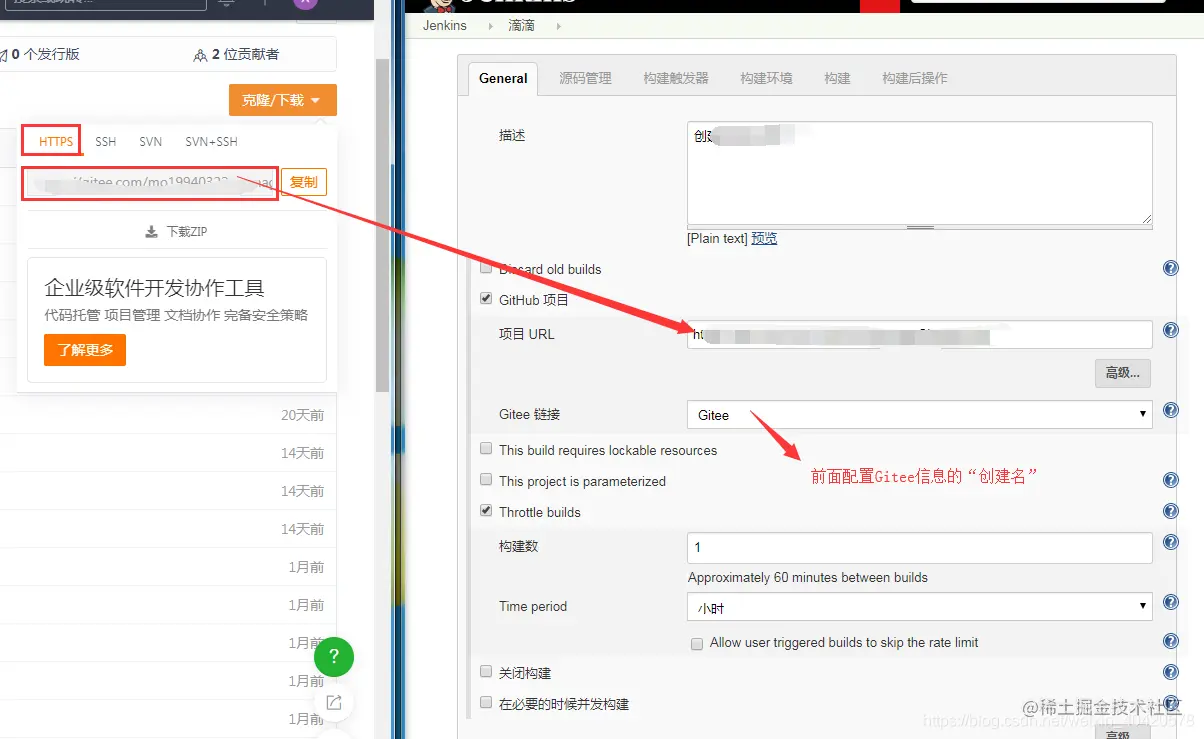Viewport: 1204px width, 739px height.
Task: Open help icon for Throttle builds
Action: (x=1171, y=512)
